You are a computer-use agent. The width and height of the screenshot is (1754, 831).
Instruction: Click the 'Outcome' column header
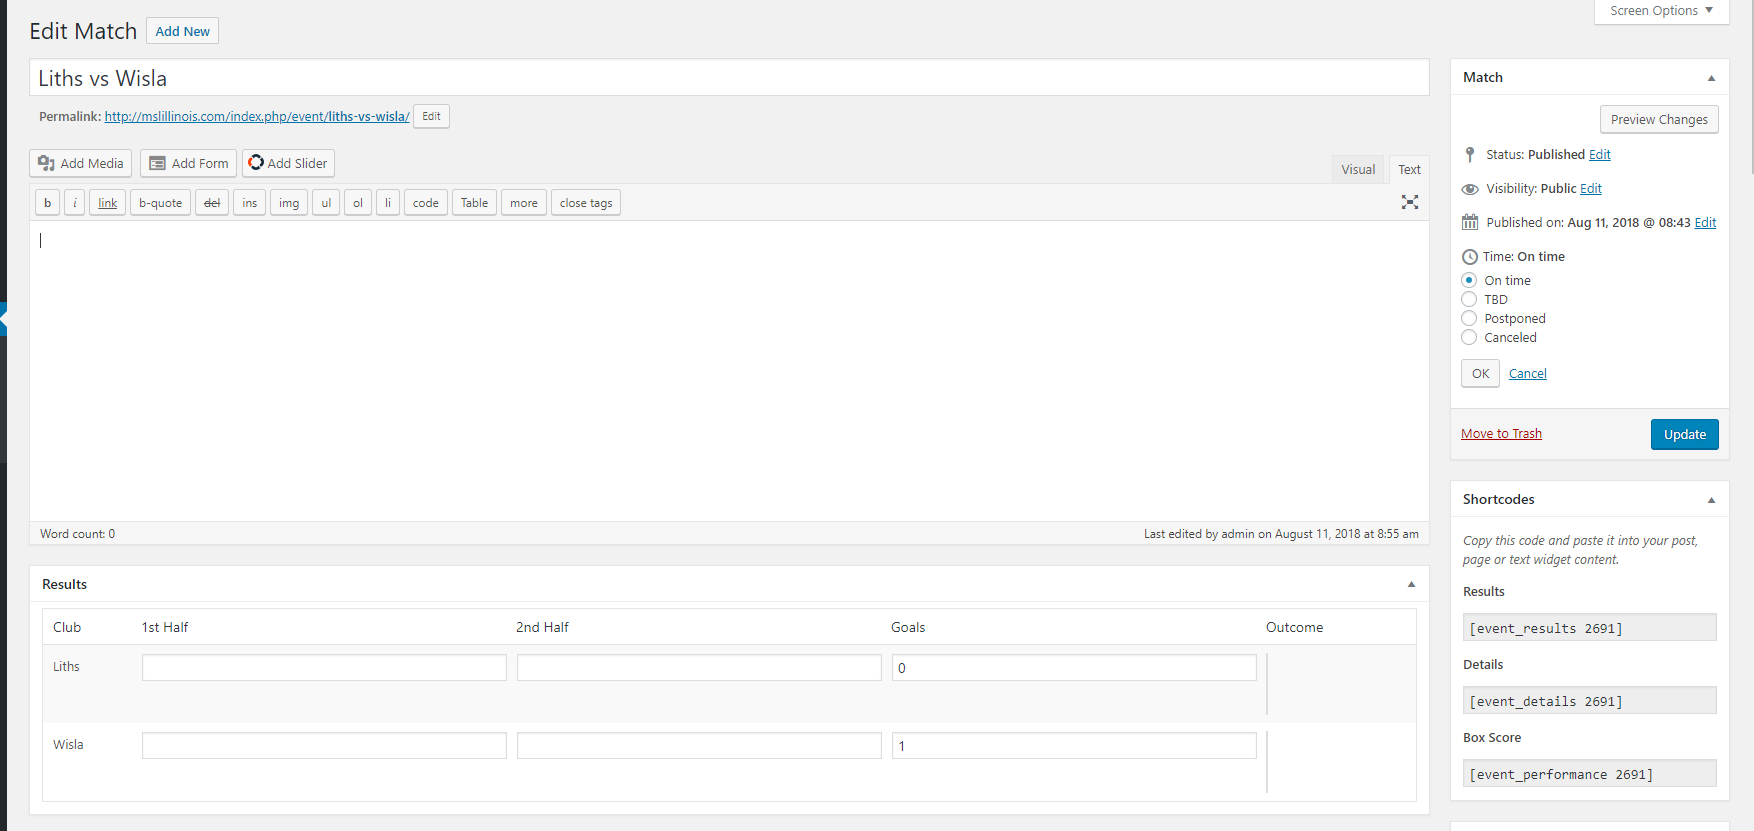pyautogui.click(x=1294, y=627)
